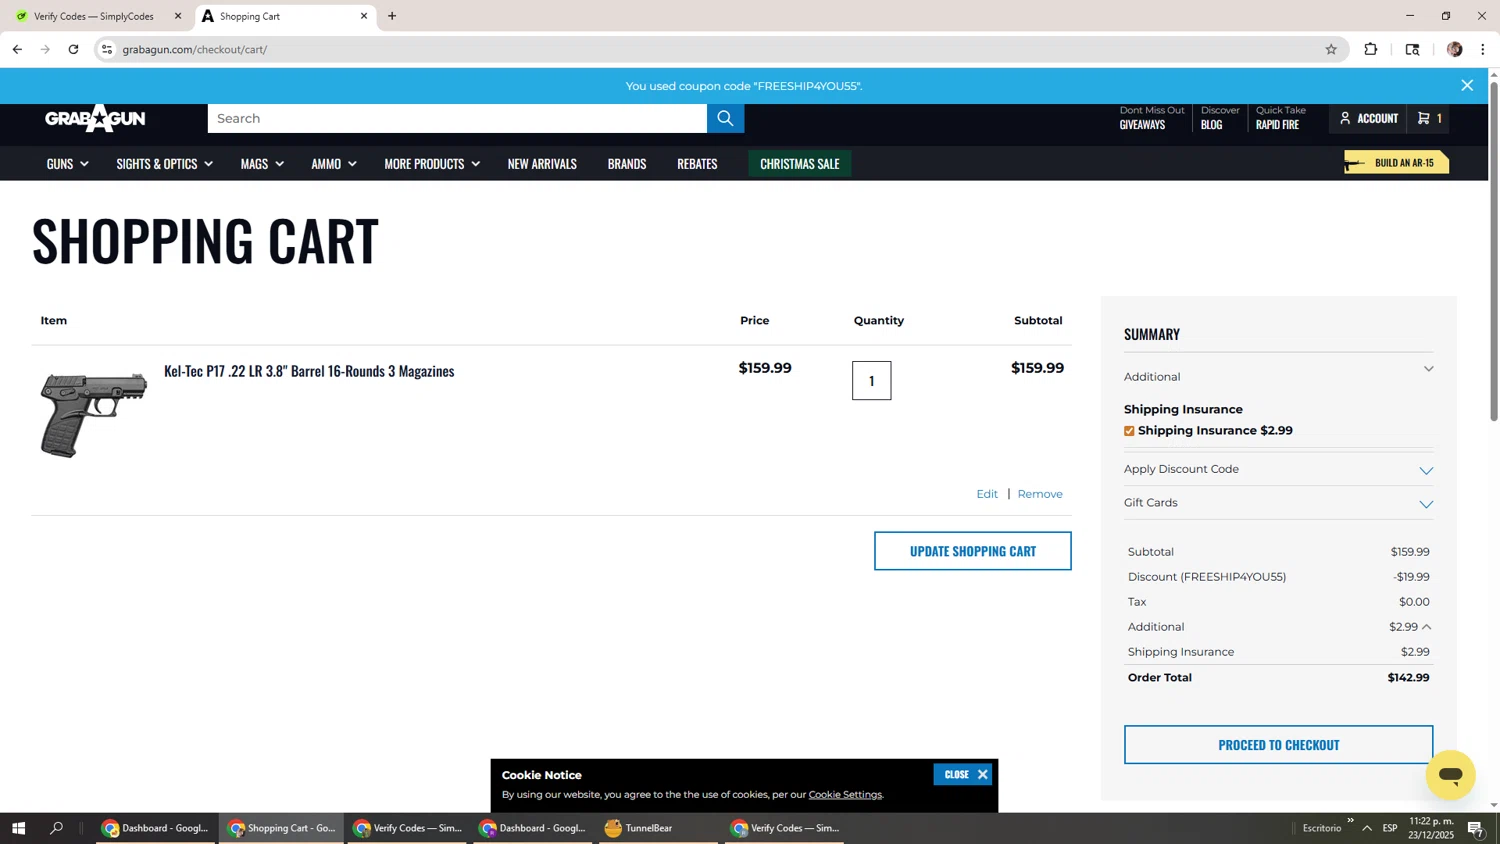The height and width of the screenshot is (844, 1500).
Task: Open Christmas Sale page
Action: pos(800,164)
